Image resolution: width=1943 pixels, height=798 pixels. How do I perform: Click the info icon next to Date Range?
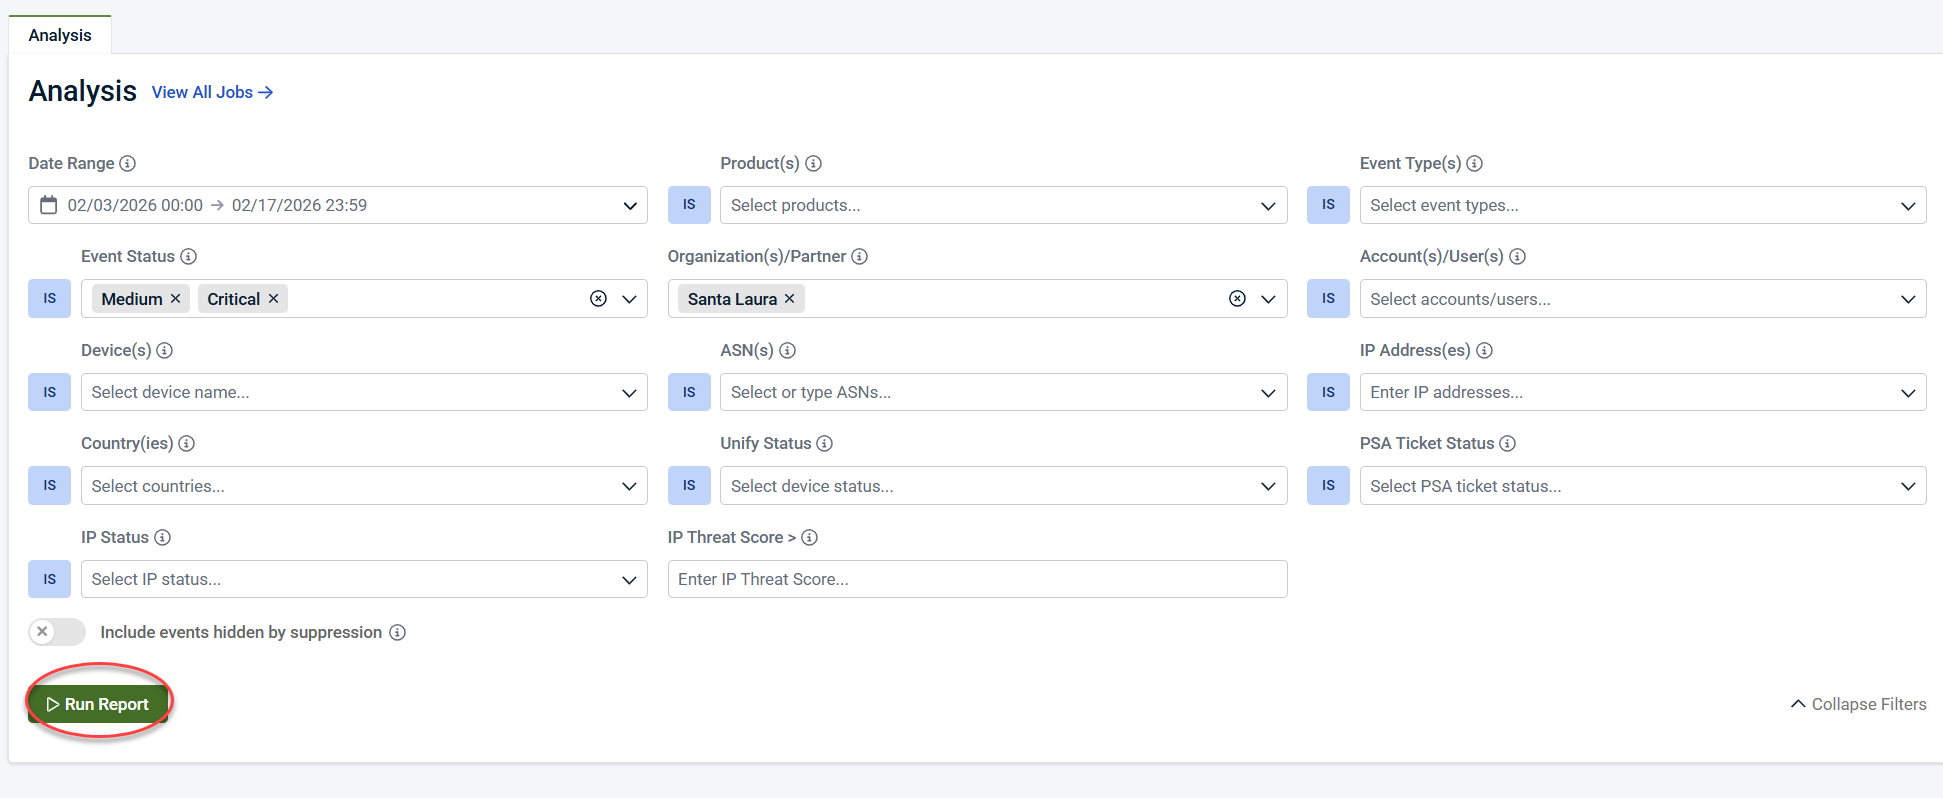(127, 163)
